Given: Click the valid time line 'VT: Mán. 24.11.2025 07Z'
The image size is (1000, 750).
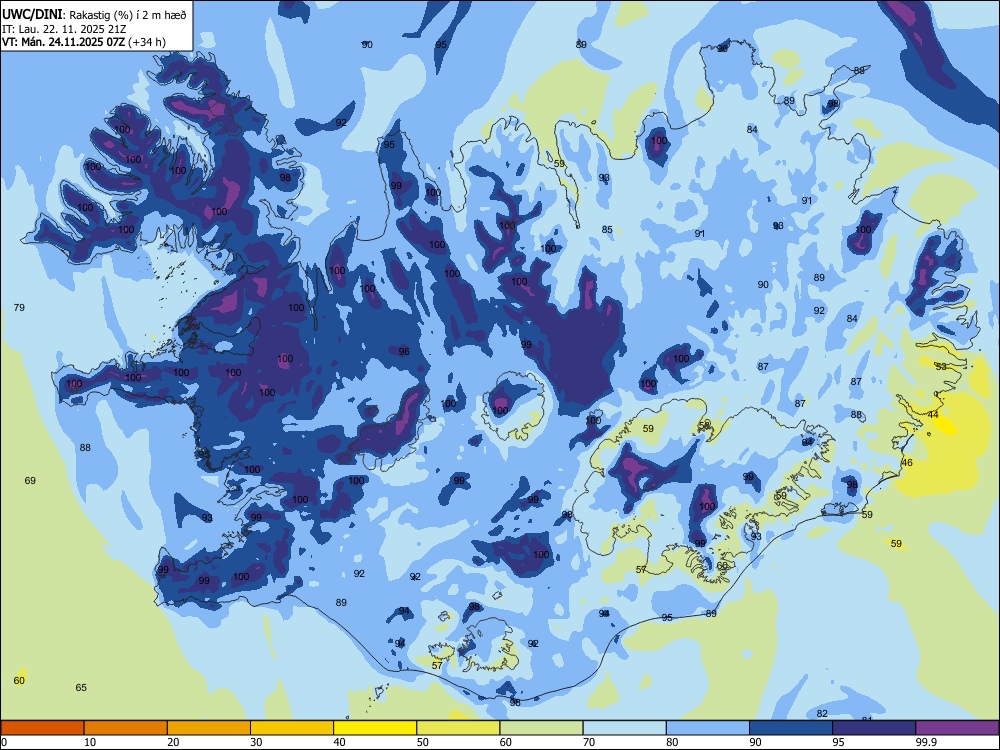Looking at the screenshot, I should [64, 42].
